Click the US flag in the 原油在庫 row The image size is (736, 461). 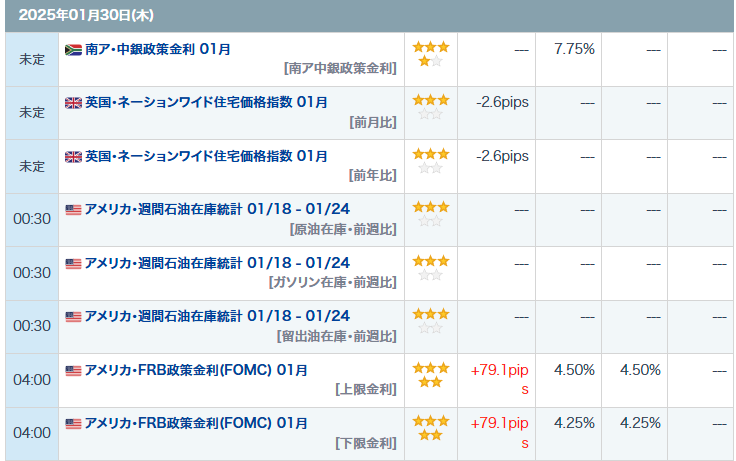pyautogui.click(x=73, y=209)
